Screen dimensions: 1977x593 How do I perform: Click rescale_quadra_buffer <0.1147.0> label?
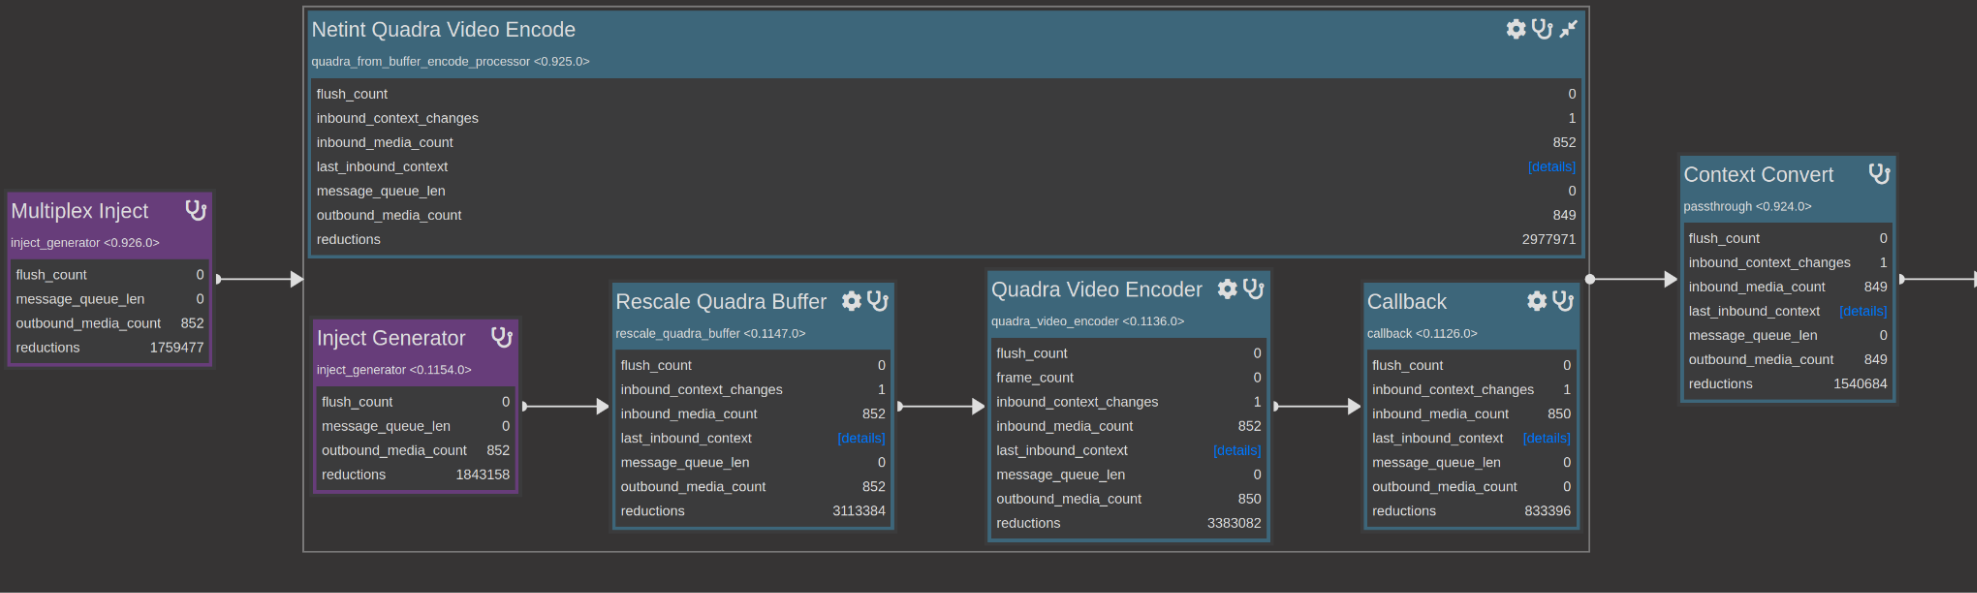pos(711,334)
